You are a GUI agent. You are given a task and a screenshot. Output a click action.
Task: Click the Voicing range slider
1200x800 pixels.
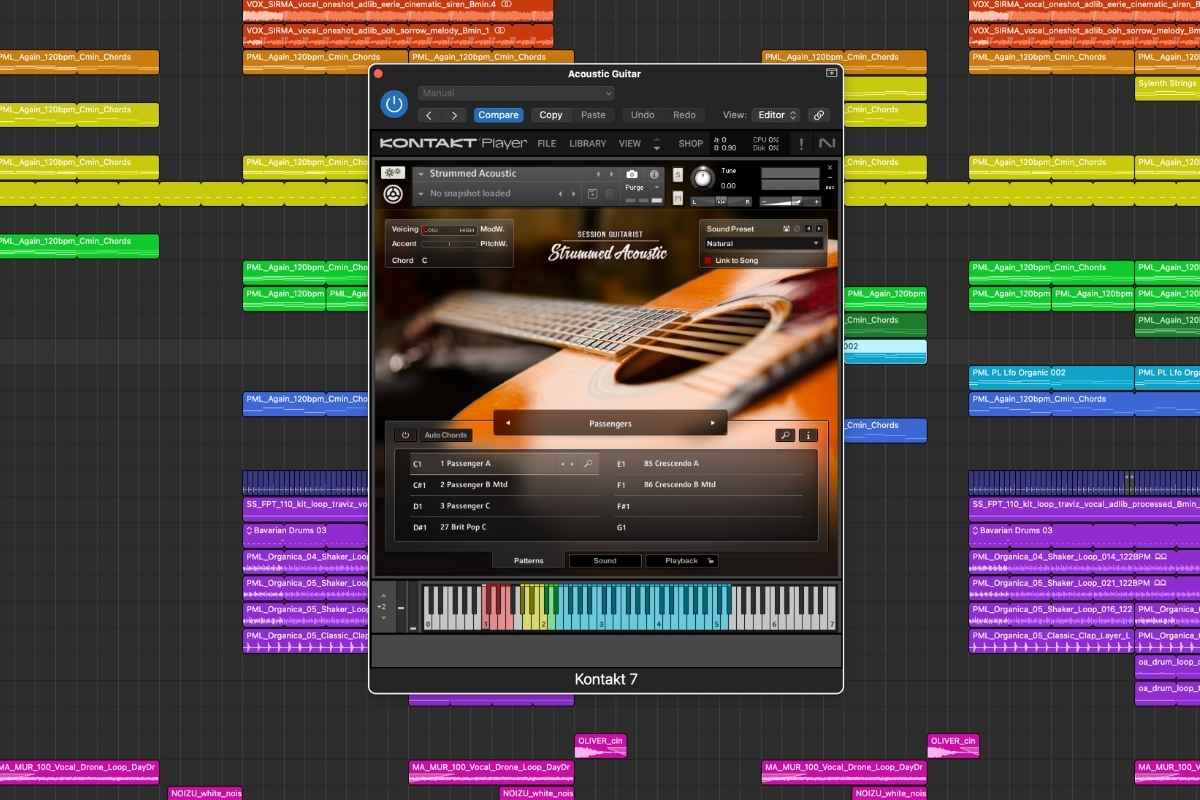pos(449,230)
